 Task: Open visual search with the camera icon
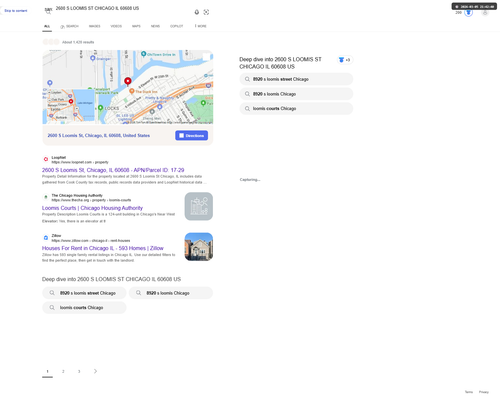pyautogui.click(x=206, y=12)
